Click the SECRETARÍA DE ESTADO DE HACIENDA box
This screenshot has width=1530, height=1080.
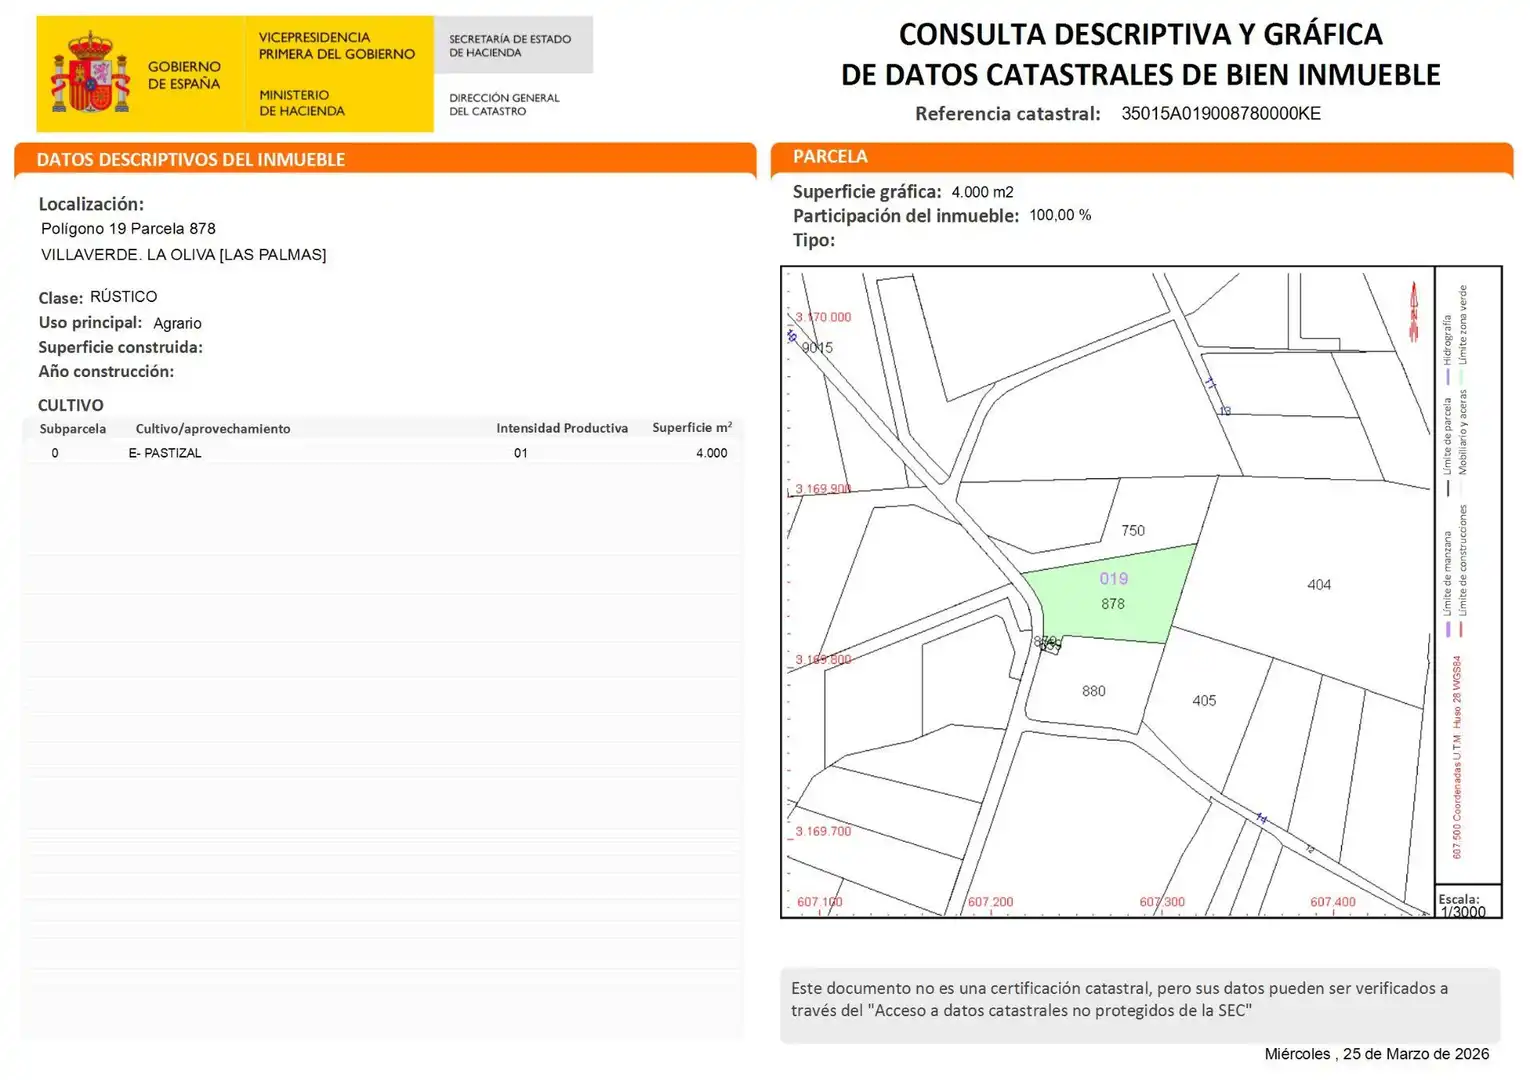tap(513, 45)
